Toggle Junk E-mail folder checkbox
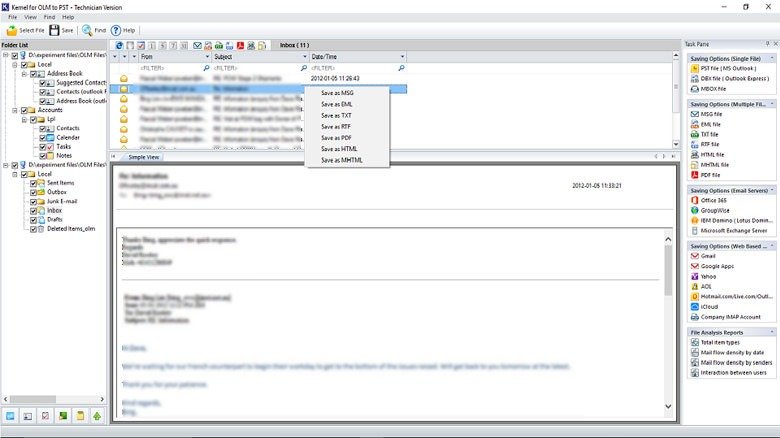780x438 pixels. [x=33, y=202]
